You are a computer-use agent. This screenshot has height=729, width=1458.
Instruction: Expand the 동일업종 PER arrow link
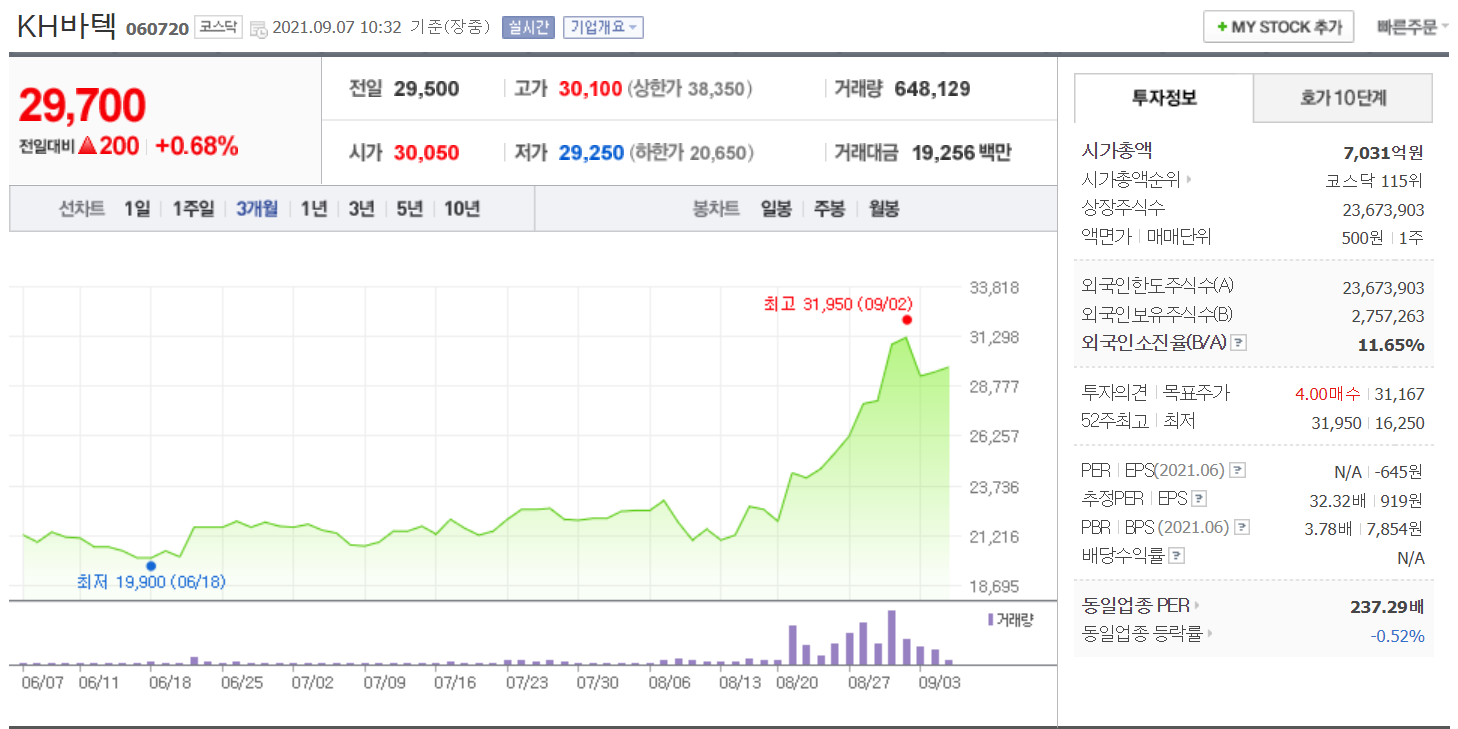point(1197,605)
